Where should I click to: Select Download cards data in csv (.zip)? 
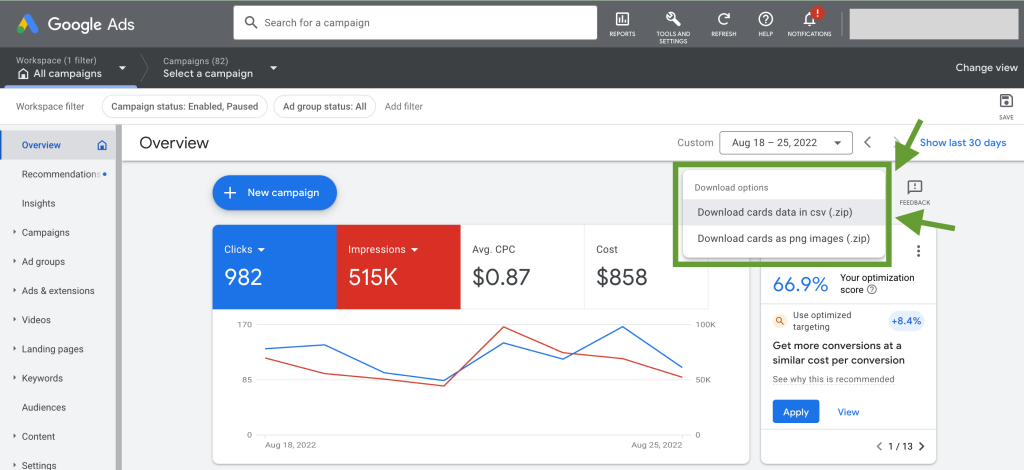coord(774,212)
